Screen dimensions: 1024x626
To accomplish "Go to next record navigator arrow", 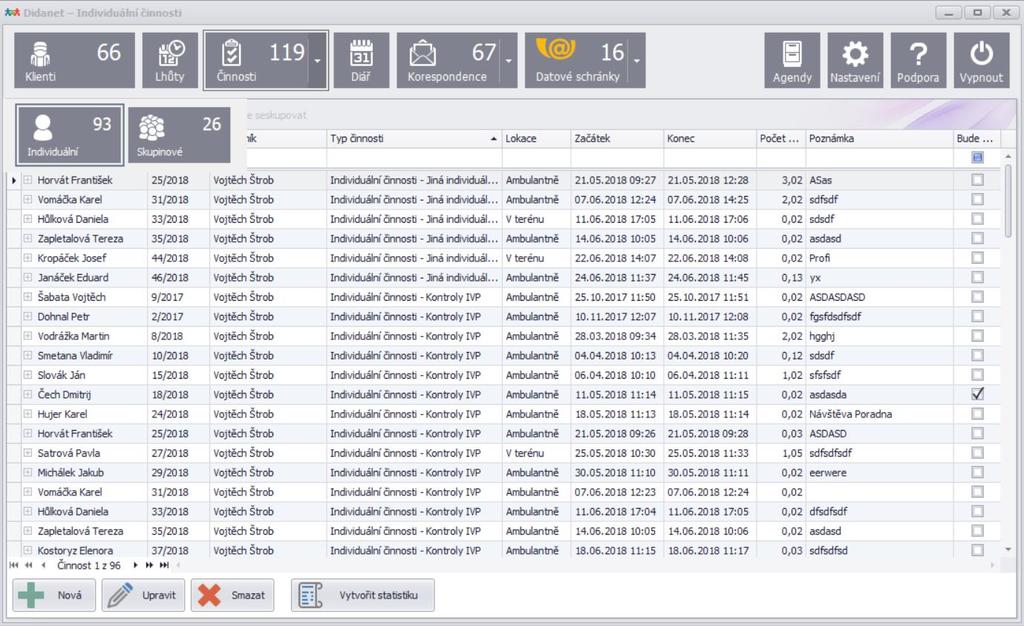I will [135, 565].
